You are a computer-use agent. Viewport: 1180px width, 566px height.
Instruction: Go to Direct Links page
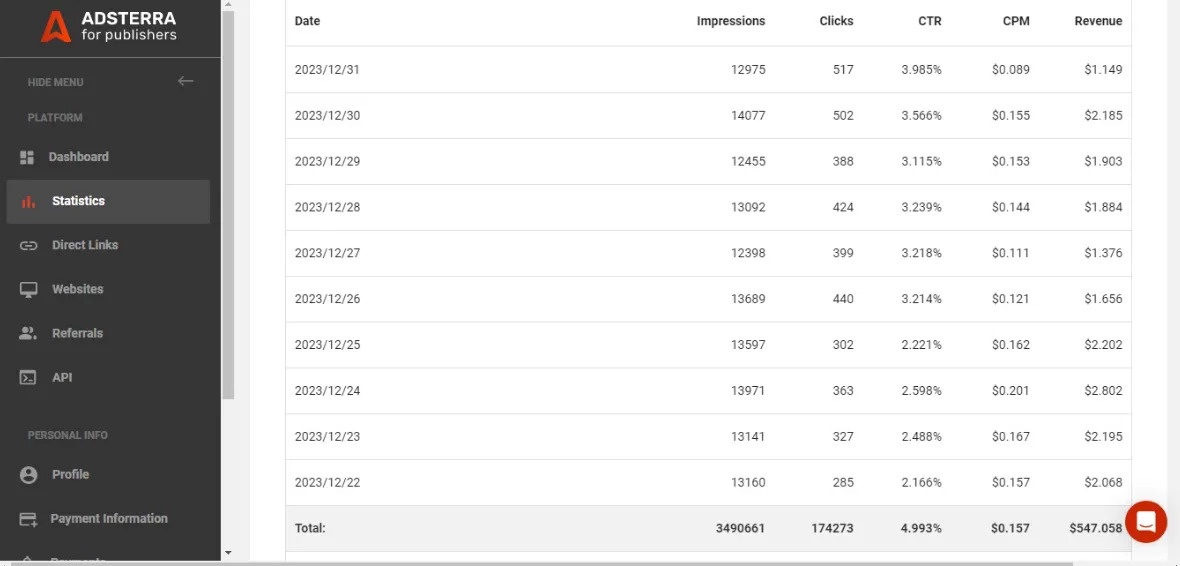(x=85, y=245)
